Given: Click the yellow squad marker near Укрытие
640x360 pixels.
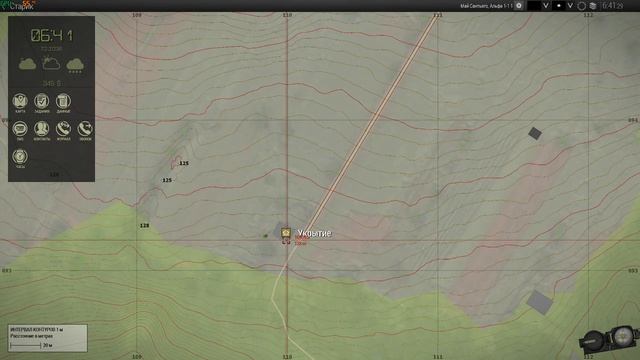Looking at the screenshot, I should point(286,233).
